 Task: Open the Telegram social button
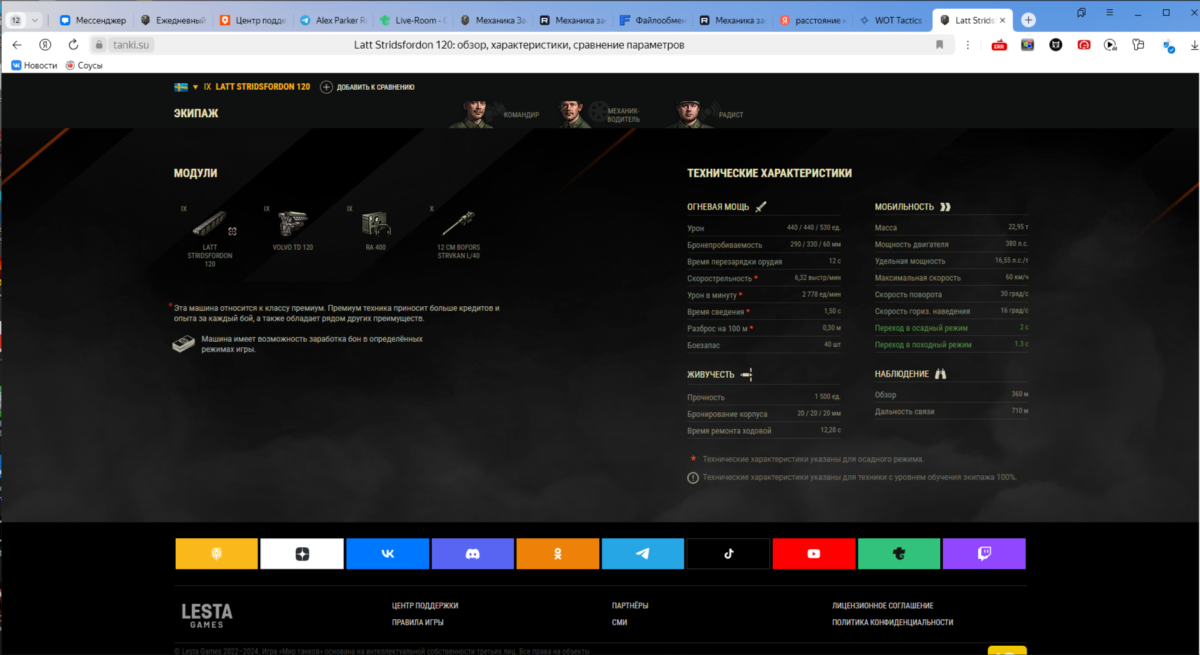pyautogui.click(x=642, y=553)
